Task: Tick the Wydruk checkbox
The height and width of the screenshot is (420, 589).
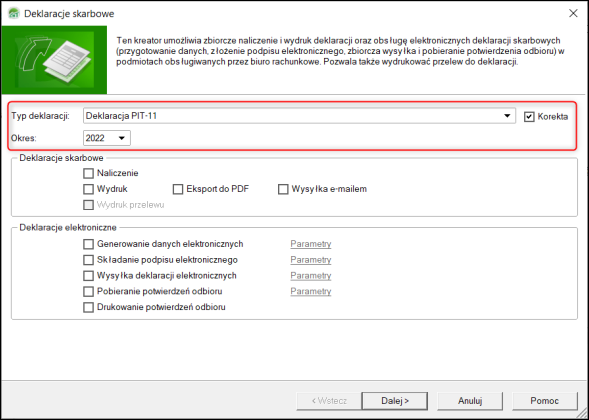Action: [88, 189]
